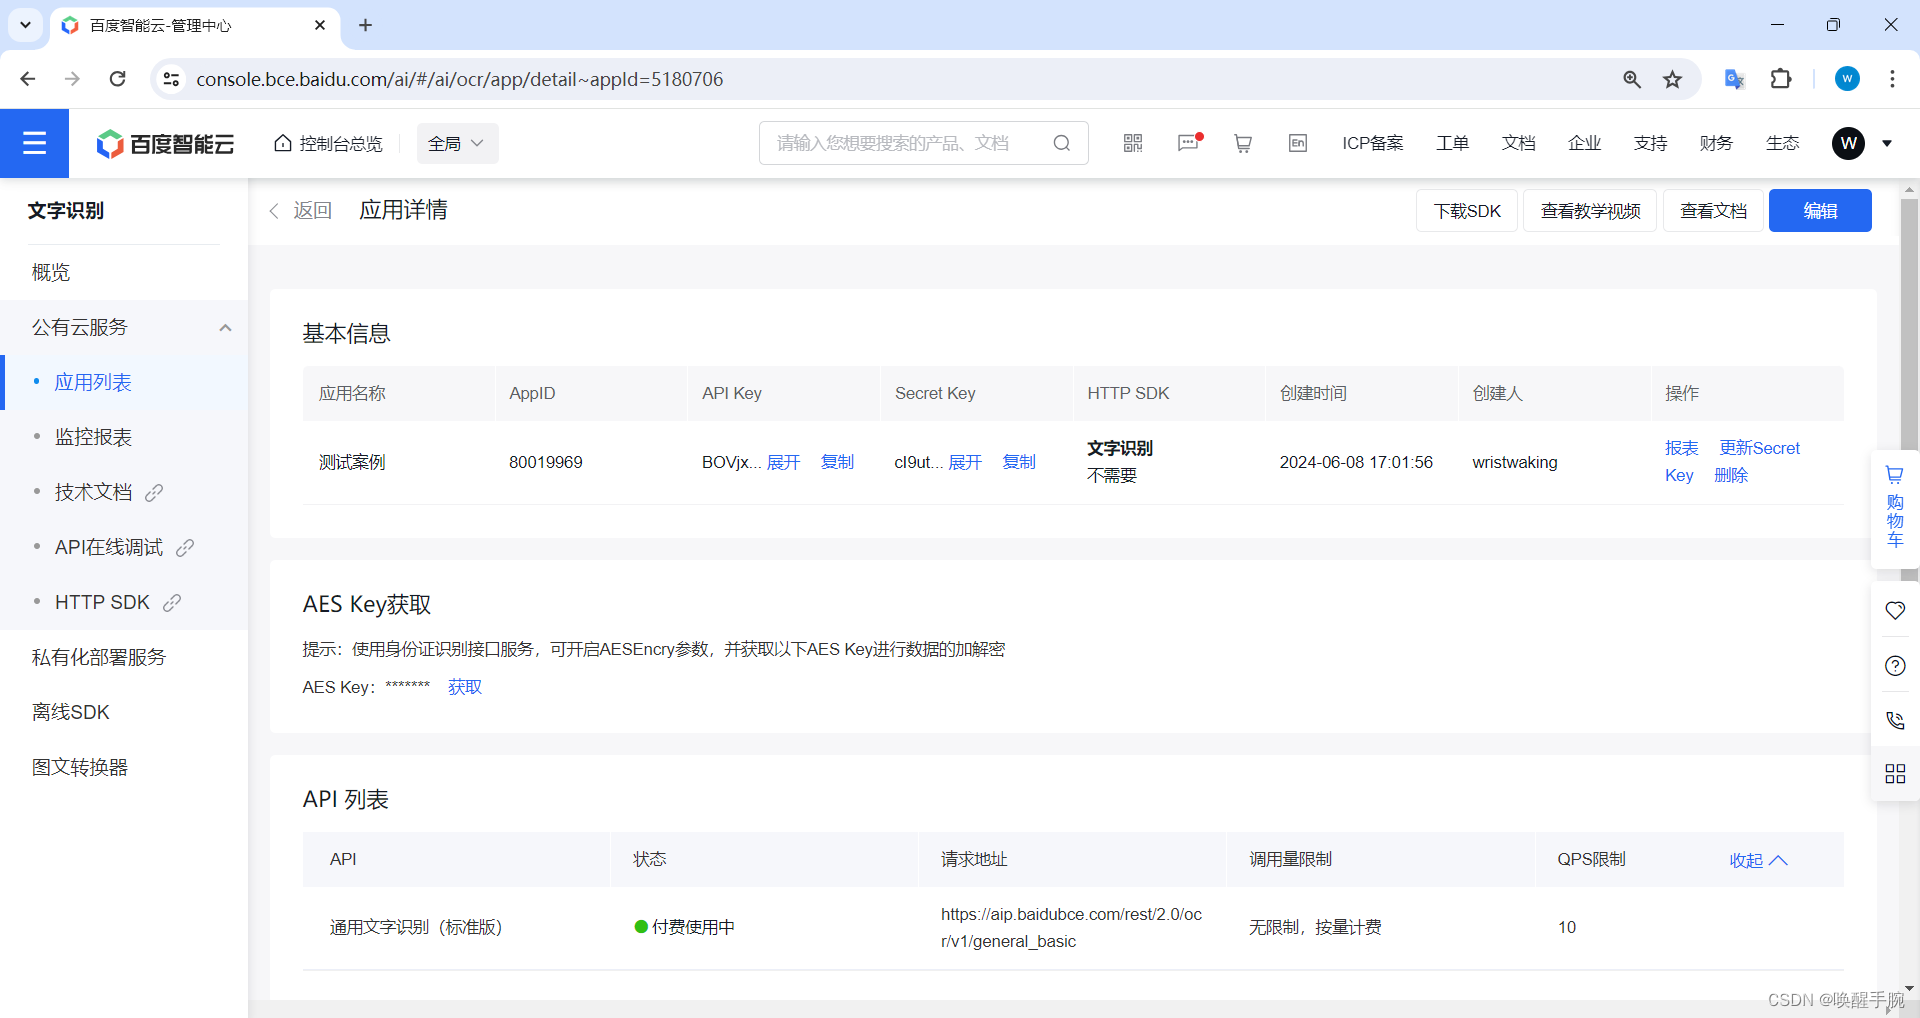Click the 查看教学视频 button
This screenshot has width=1920, height=1018.
[1590, 211]
